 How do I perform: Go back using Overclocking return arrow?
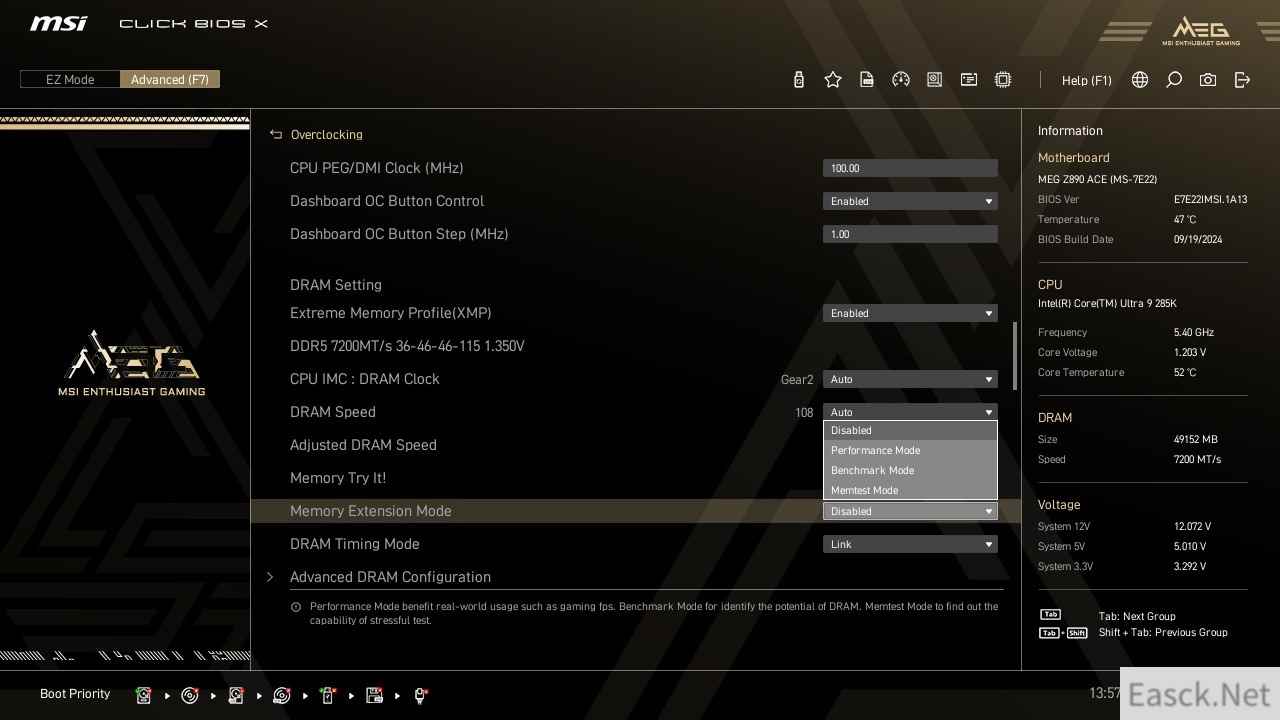point(276,134)
